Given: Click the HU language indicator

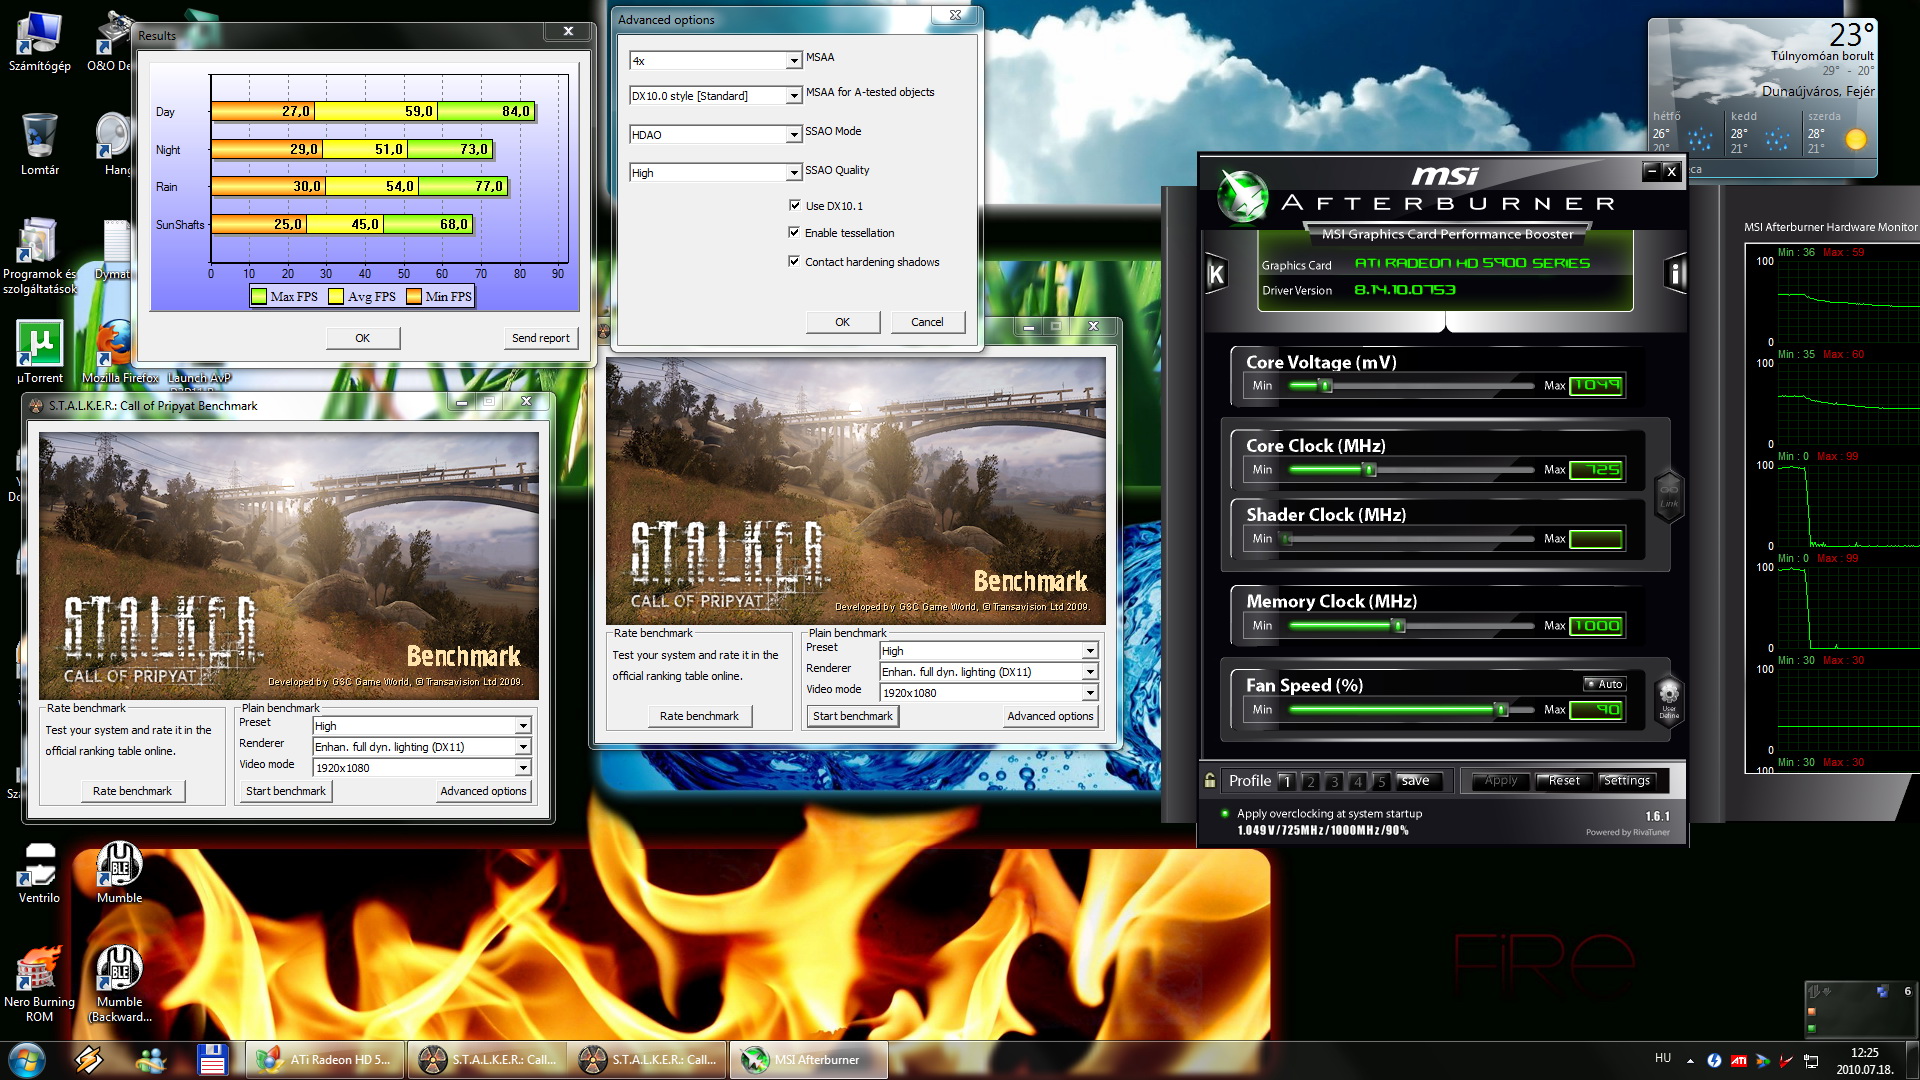Looking at the screenshot, I should click(1663, 1058).
